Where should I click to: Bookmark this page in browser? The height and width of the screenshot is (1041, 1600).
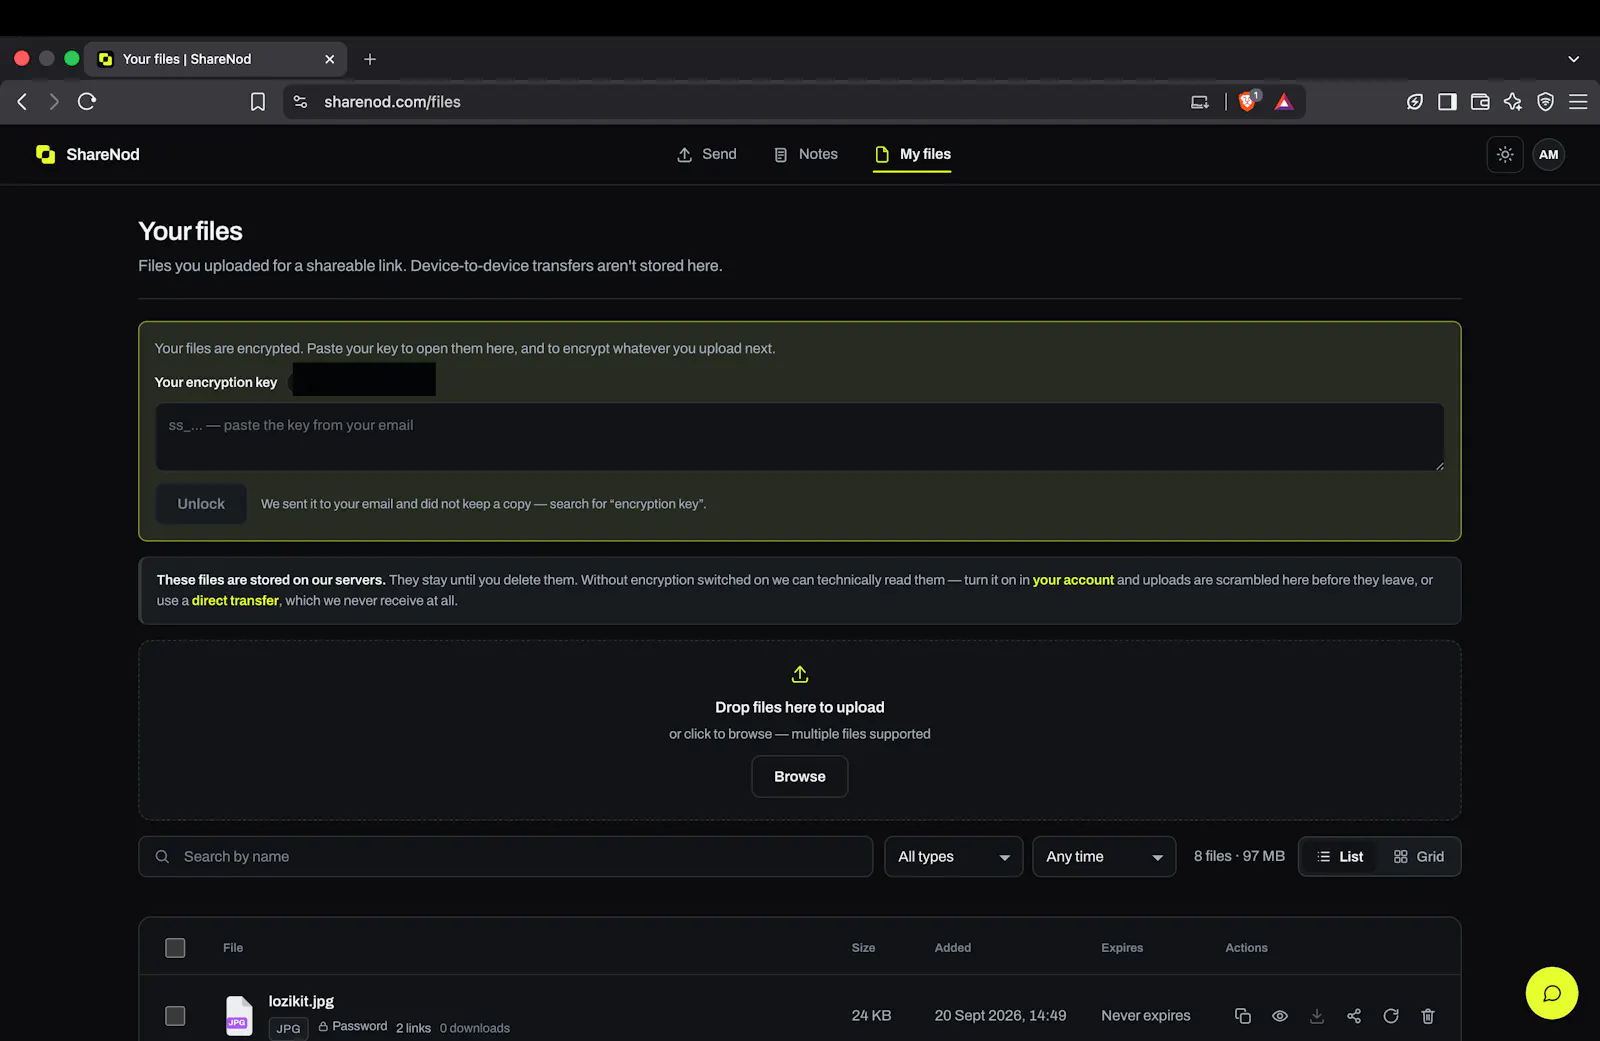[x=258, y=102]
